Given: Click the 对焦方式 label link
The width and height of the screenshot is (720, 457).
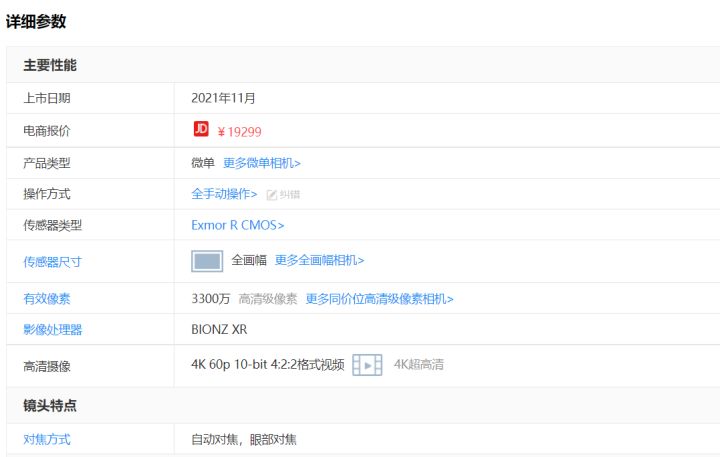Looking at the screenshot, I should click(x=47, y=440).
